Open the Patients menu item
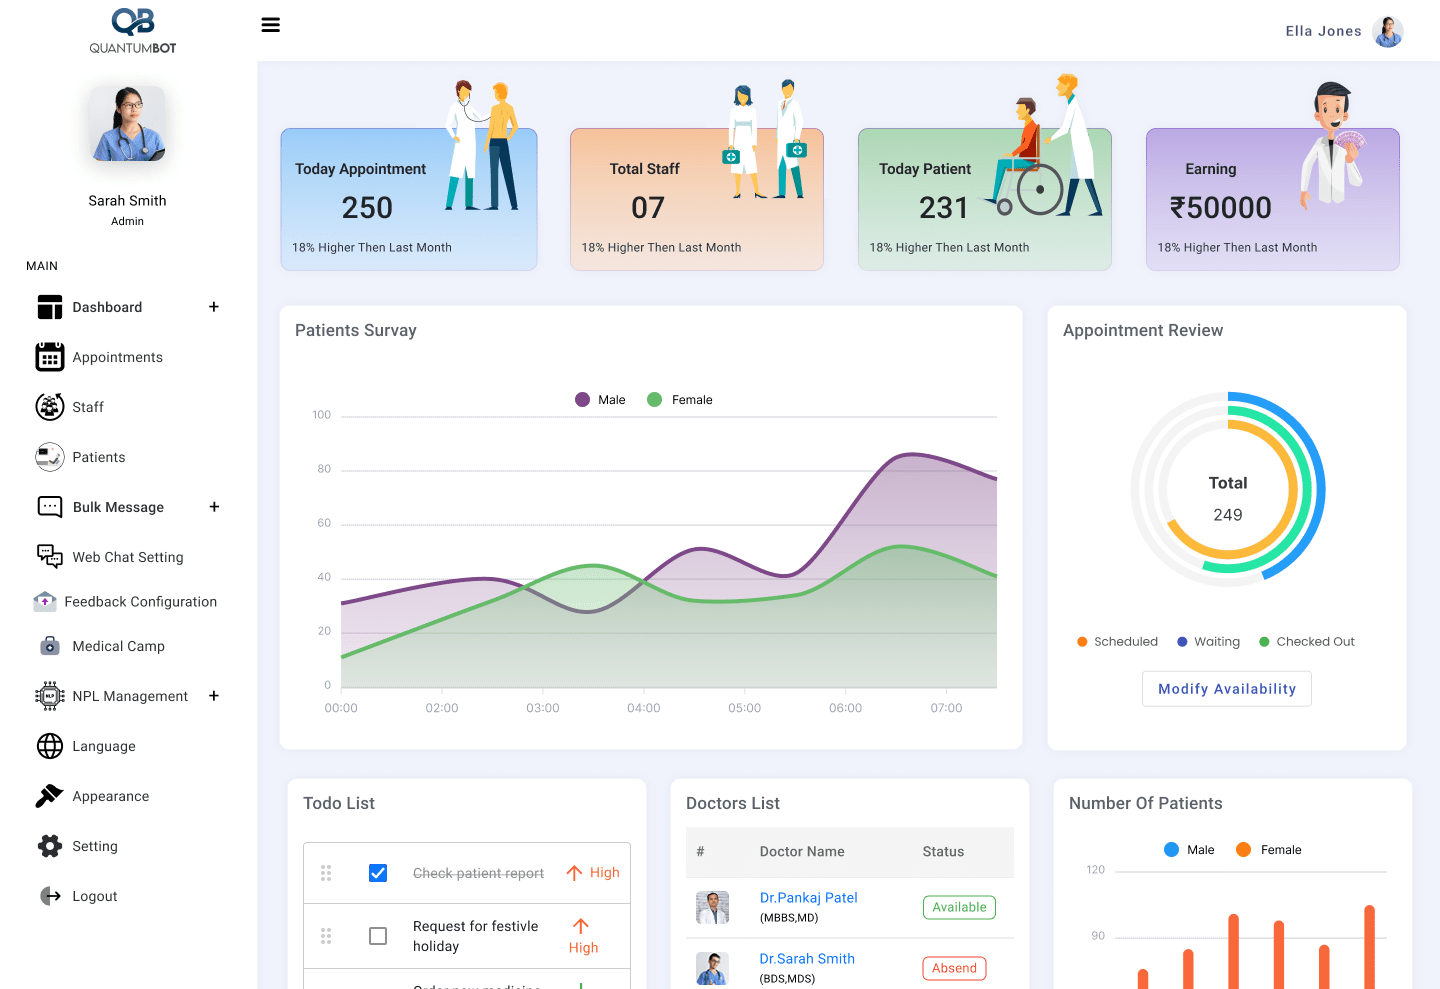This screenshot has width=1440, height=989. [x=99, y=457]
